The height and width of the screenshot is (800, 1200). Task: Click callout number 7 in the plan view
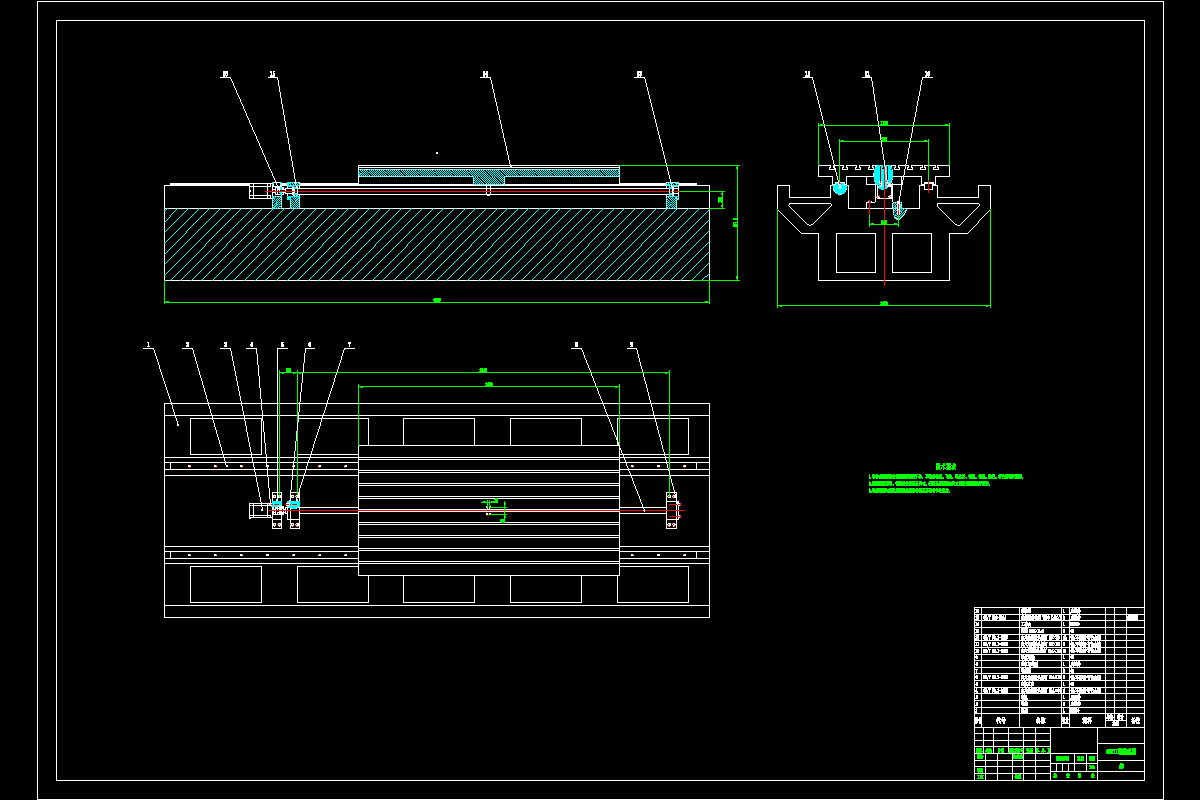pos(349,345)
